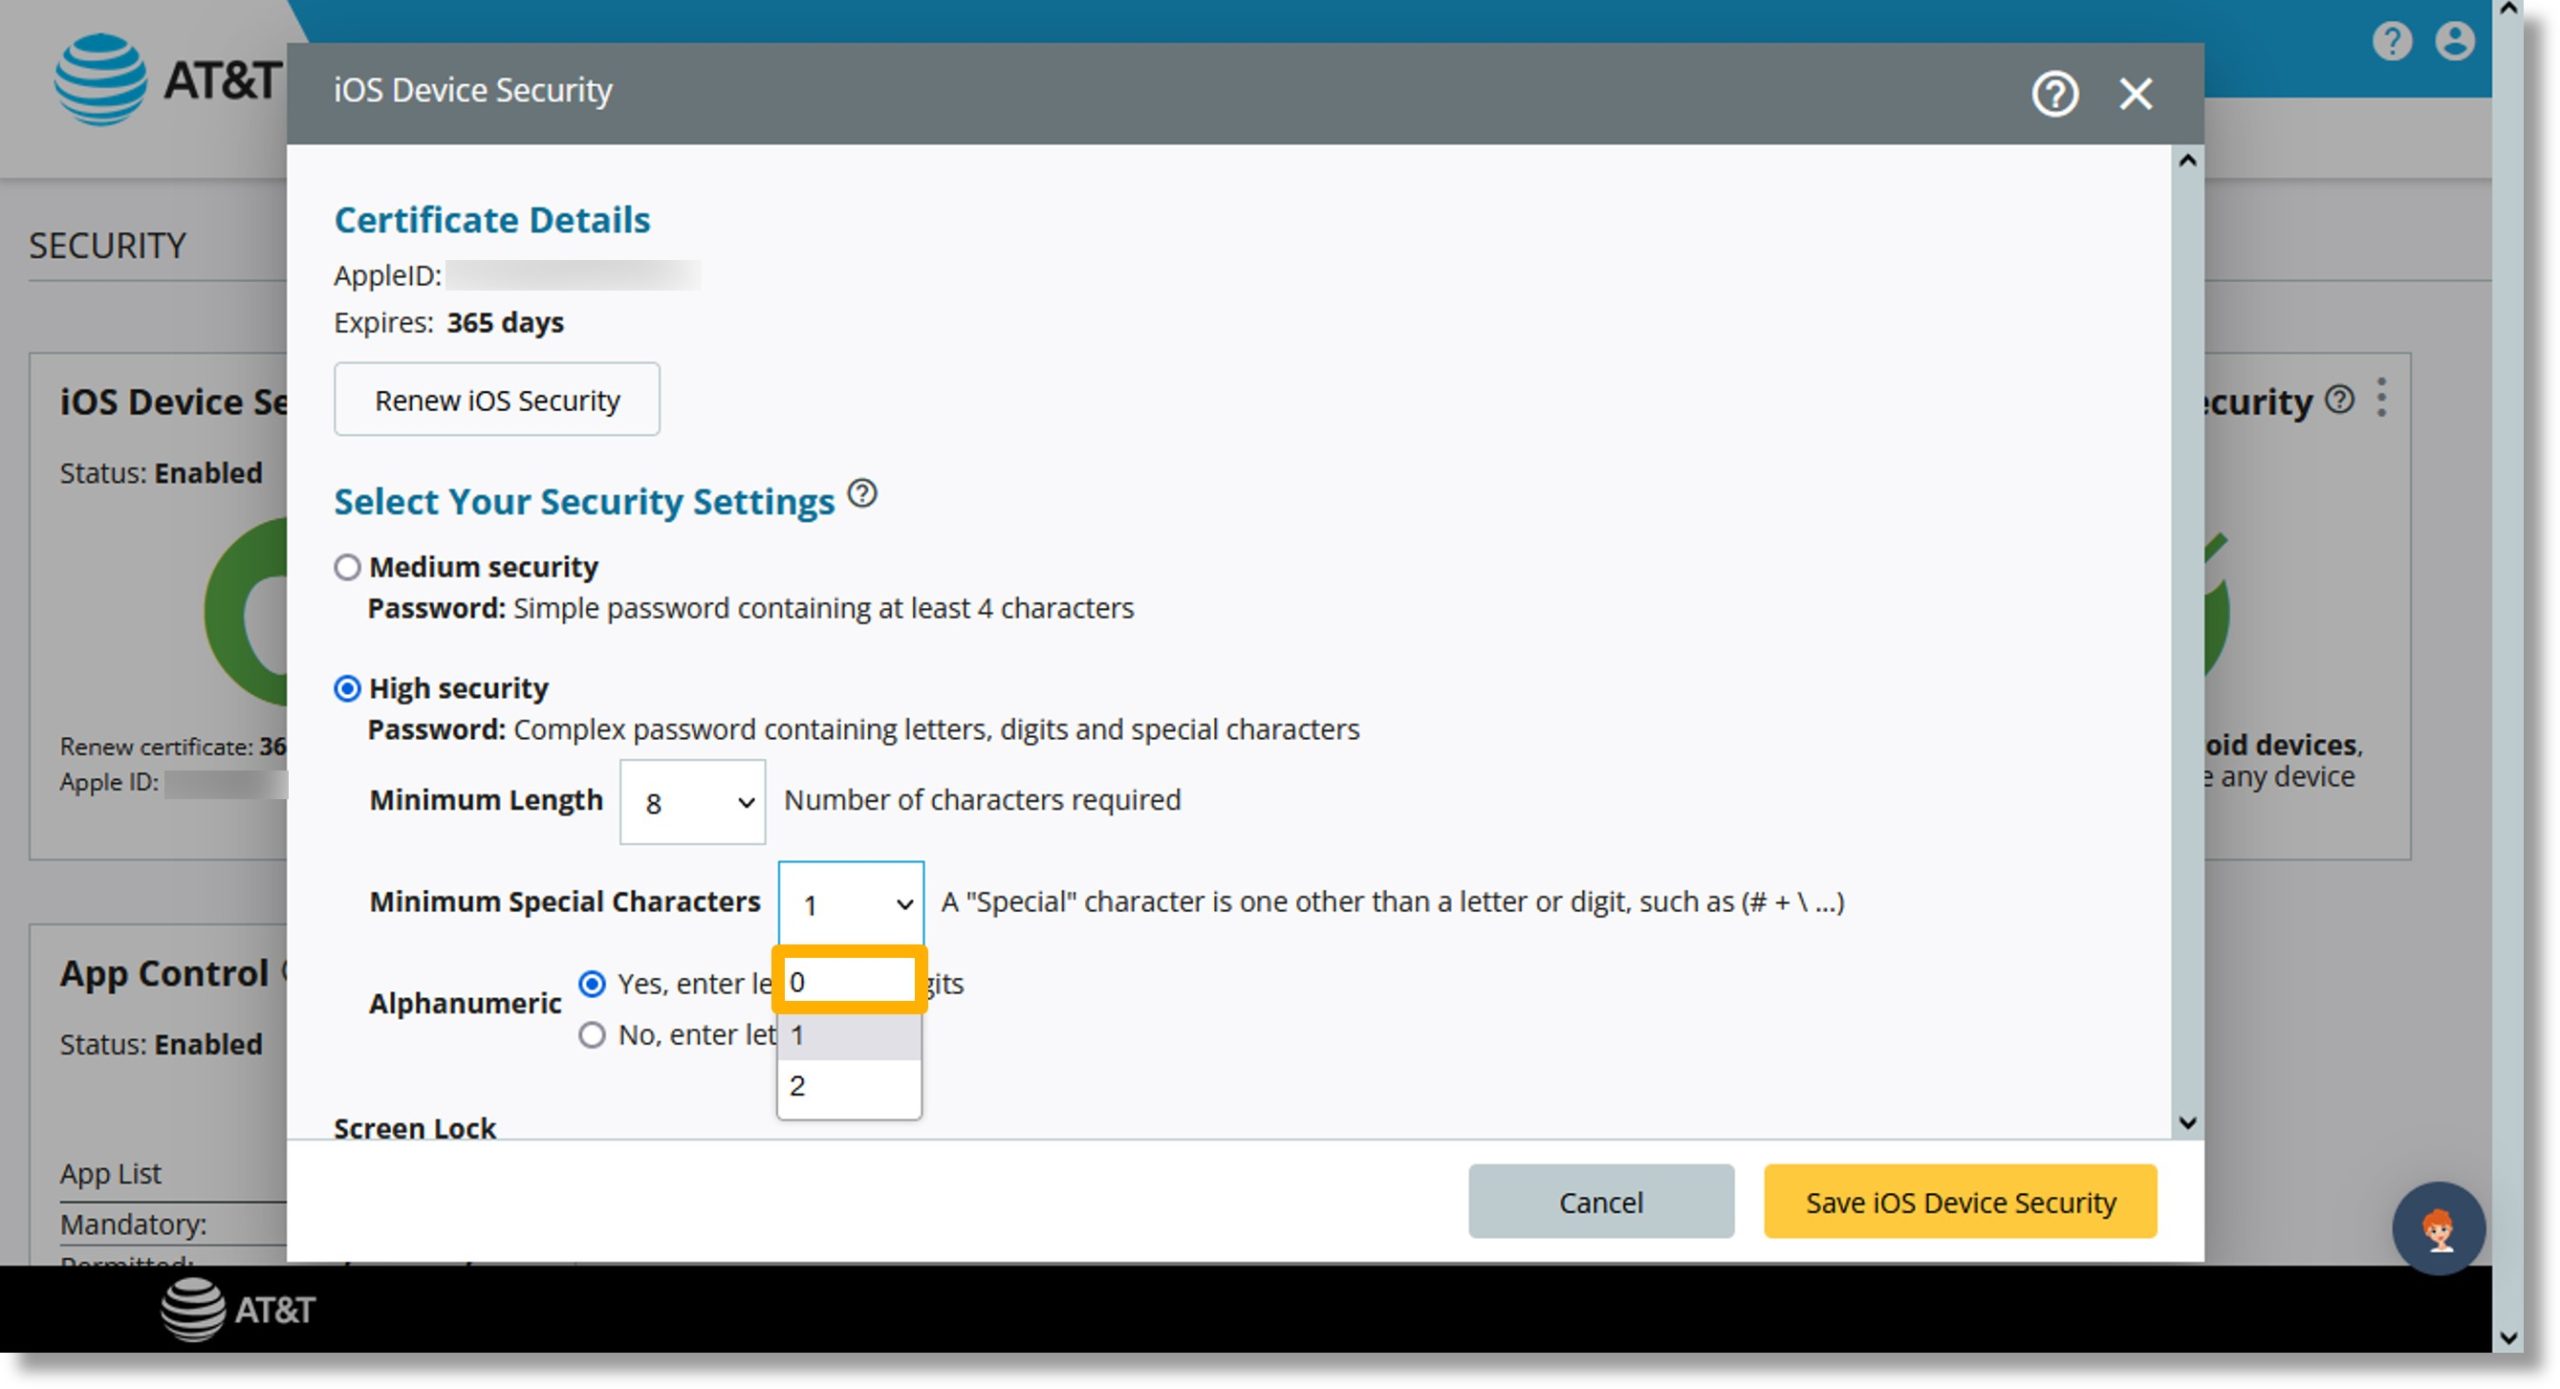The width and height of the screenshot is (2560, 1389).
Task: Click Save iOS Device Security button
Action: [x=1965, y=1203]
